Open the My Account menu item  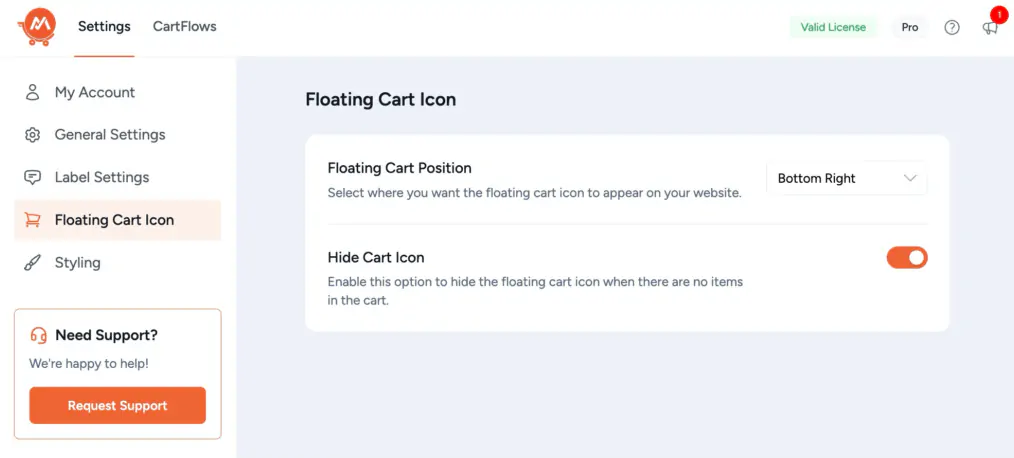[95, 92]
